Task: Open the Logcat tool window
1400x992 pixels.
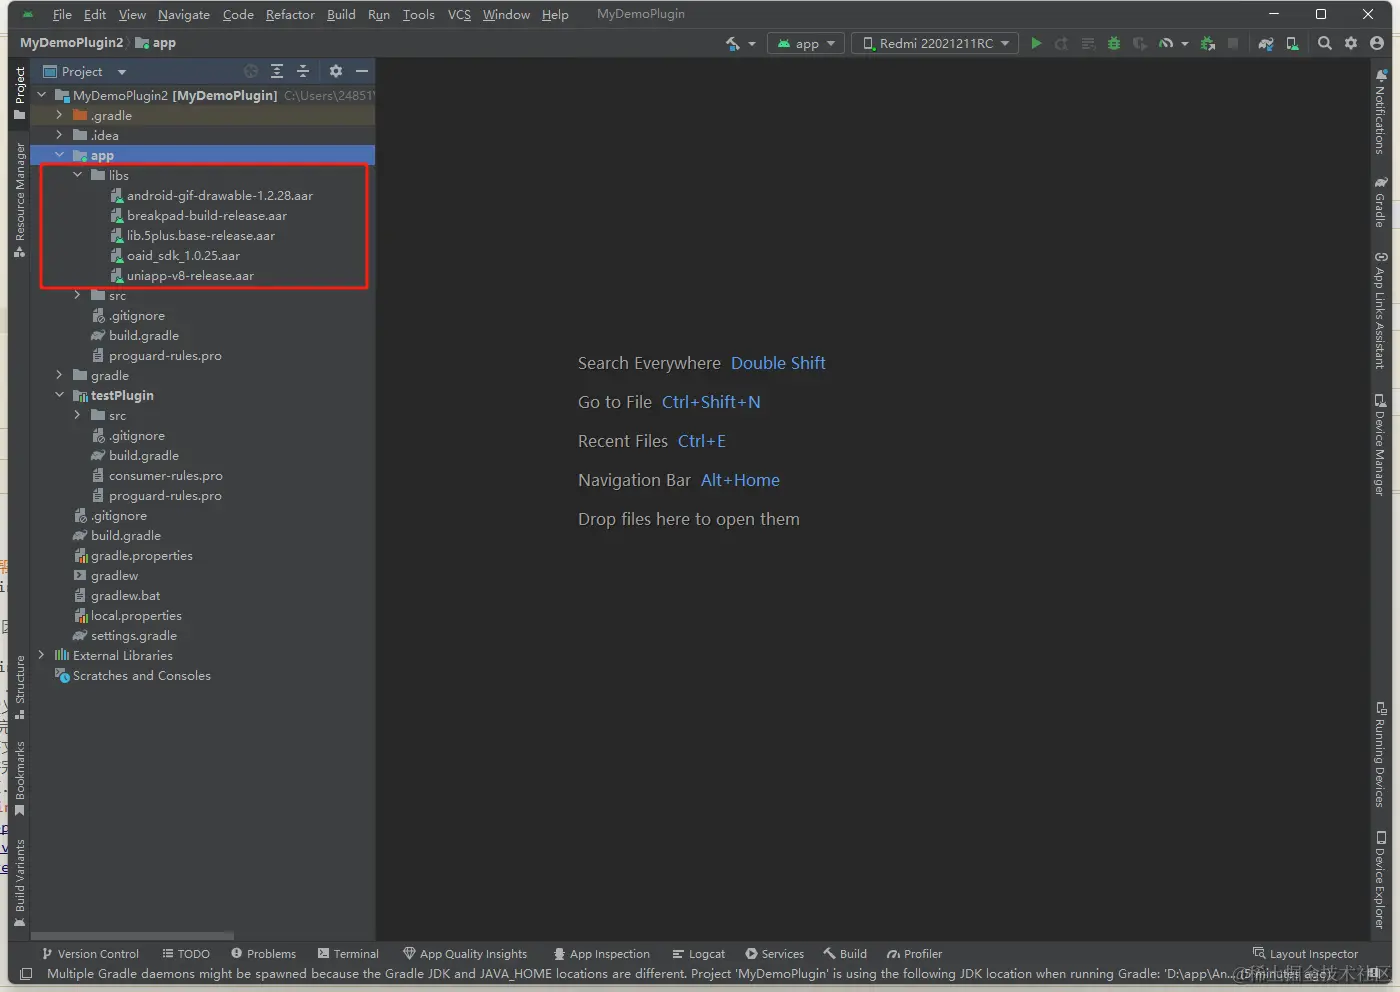Action: pyautogui.click(x=699, y=954)
